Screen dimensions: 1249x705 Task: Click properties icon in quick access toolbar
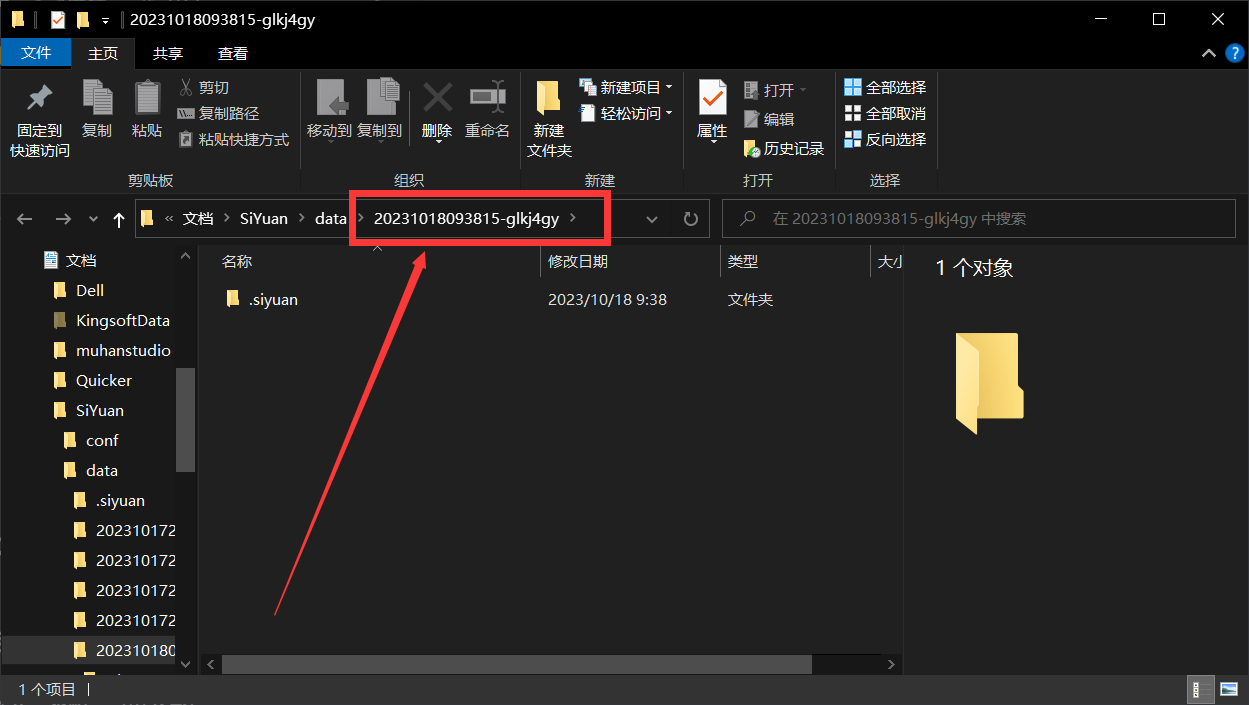coord(58,19)
